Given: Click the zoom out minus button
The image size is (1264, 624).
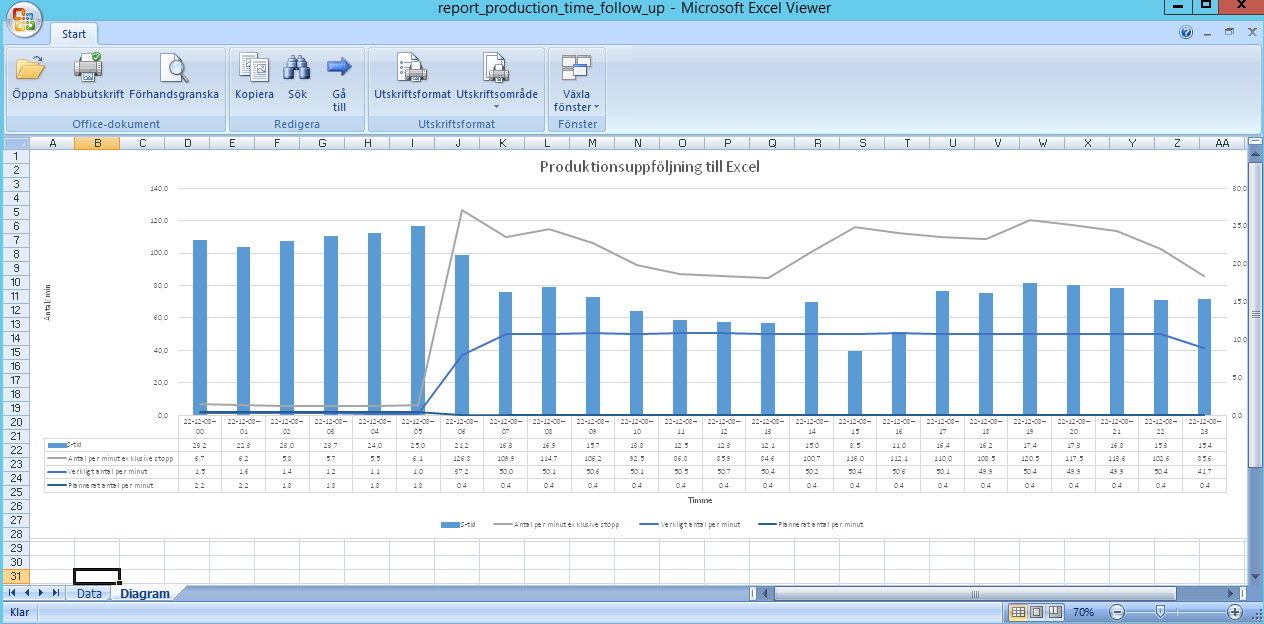Looking at the screenshot, I should 1117,612.
